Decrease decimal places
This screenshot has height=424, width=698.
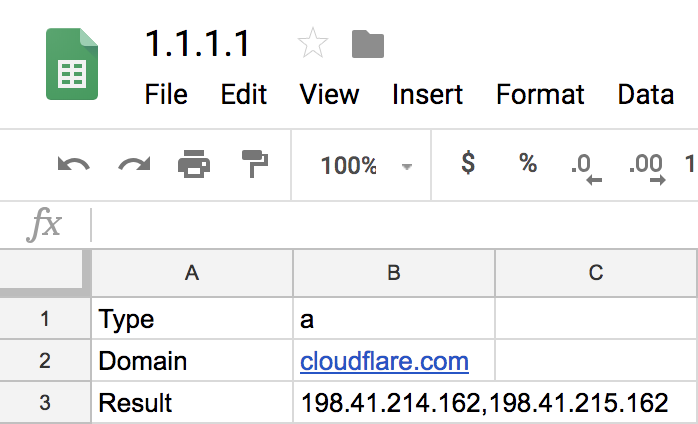coord(586,166)
